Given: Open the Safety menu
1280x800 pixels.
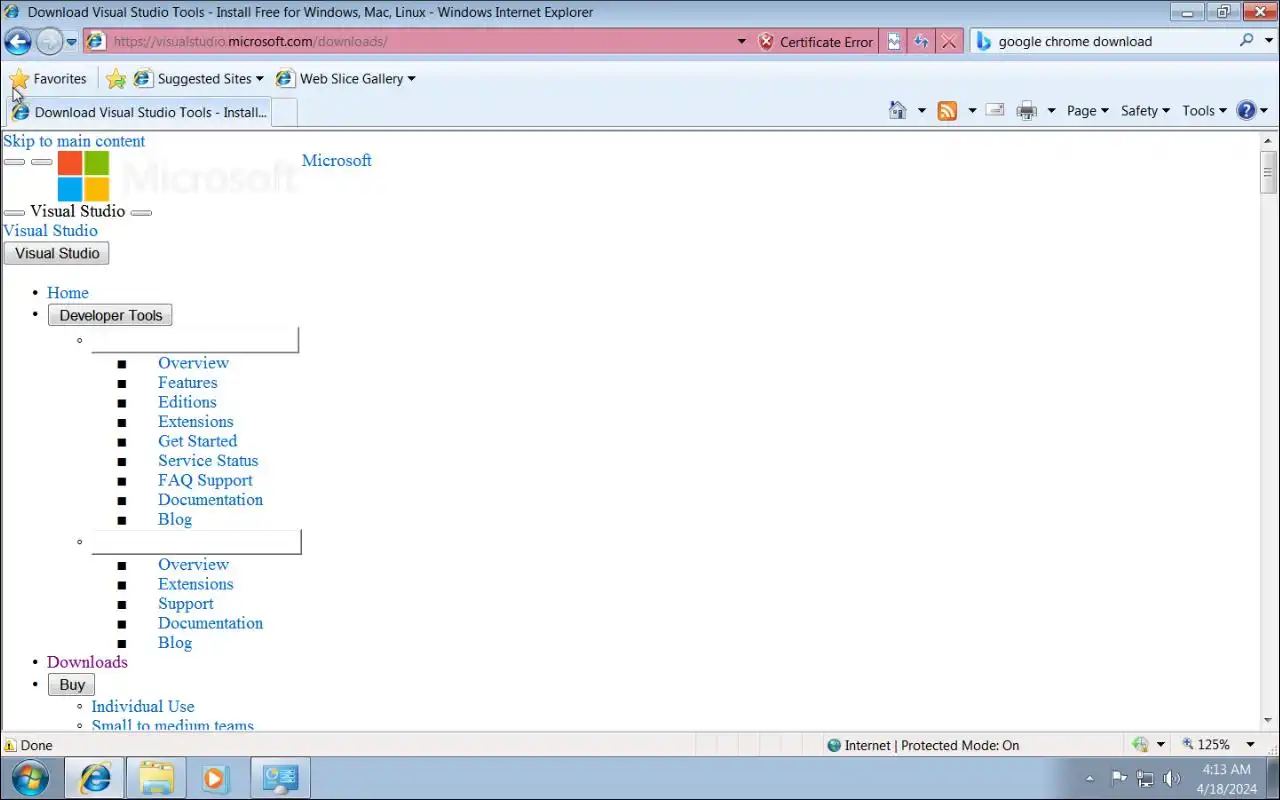Looking at the screenshot, I should coord(1145,111).
